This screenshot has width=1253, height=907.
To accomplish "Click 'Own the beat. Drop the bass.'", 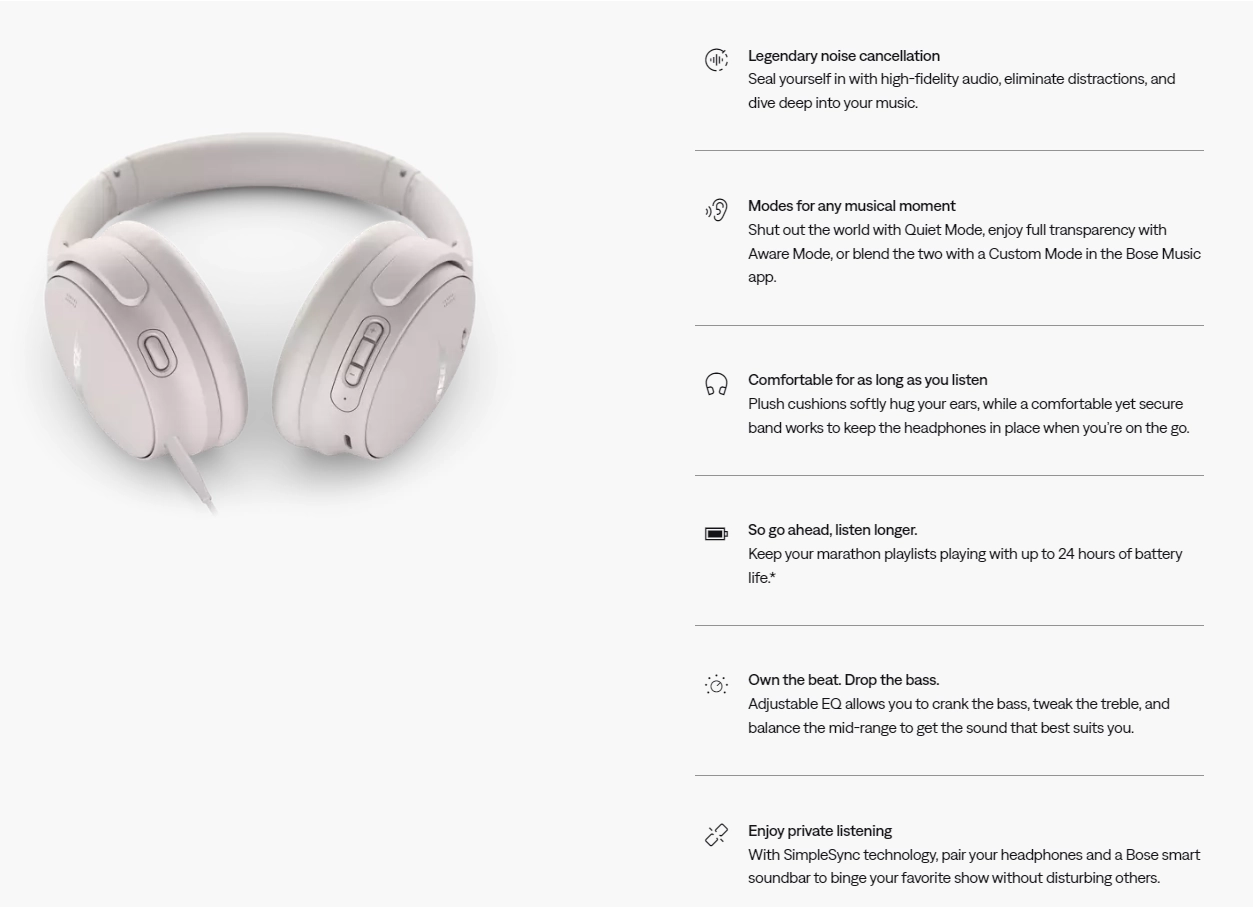I will [x=843, y=680].
